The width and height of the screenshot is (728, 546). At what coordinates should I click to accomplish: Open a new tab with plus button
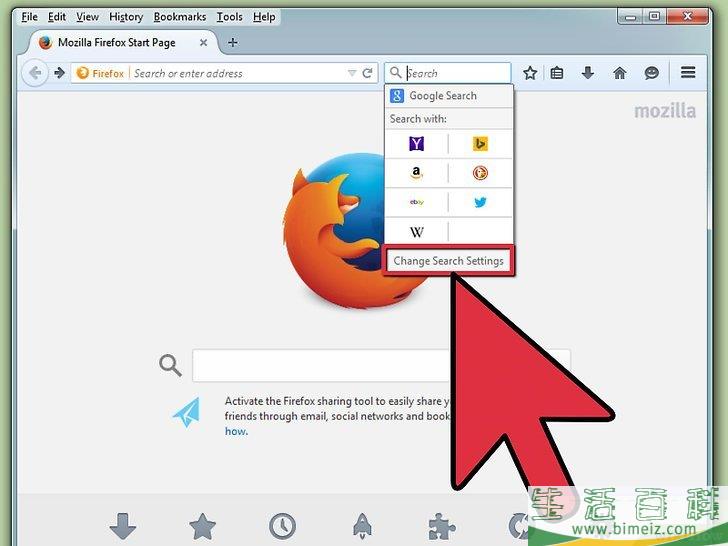point(233,43)
